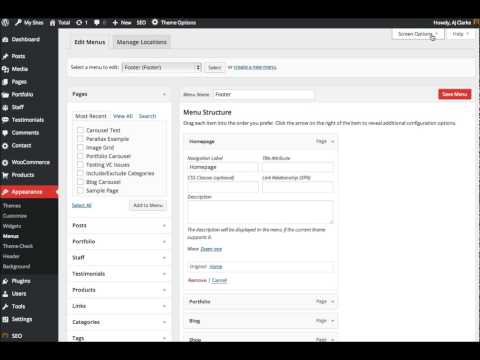Screen dimensions: 480x360
Task: Open Header submenu item
Action: pyautogui.click(x=11, y=256)
